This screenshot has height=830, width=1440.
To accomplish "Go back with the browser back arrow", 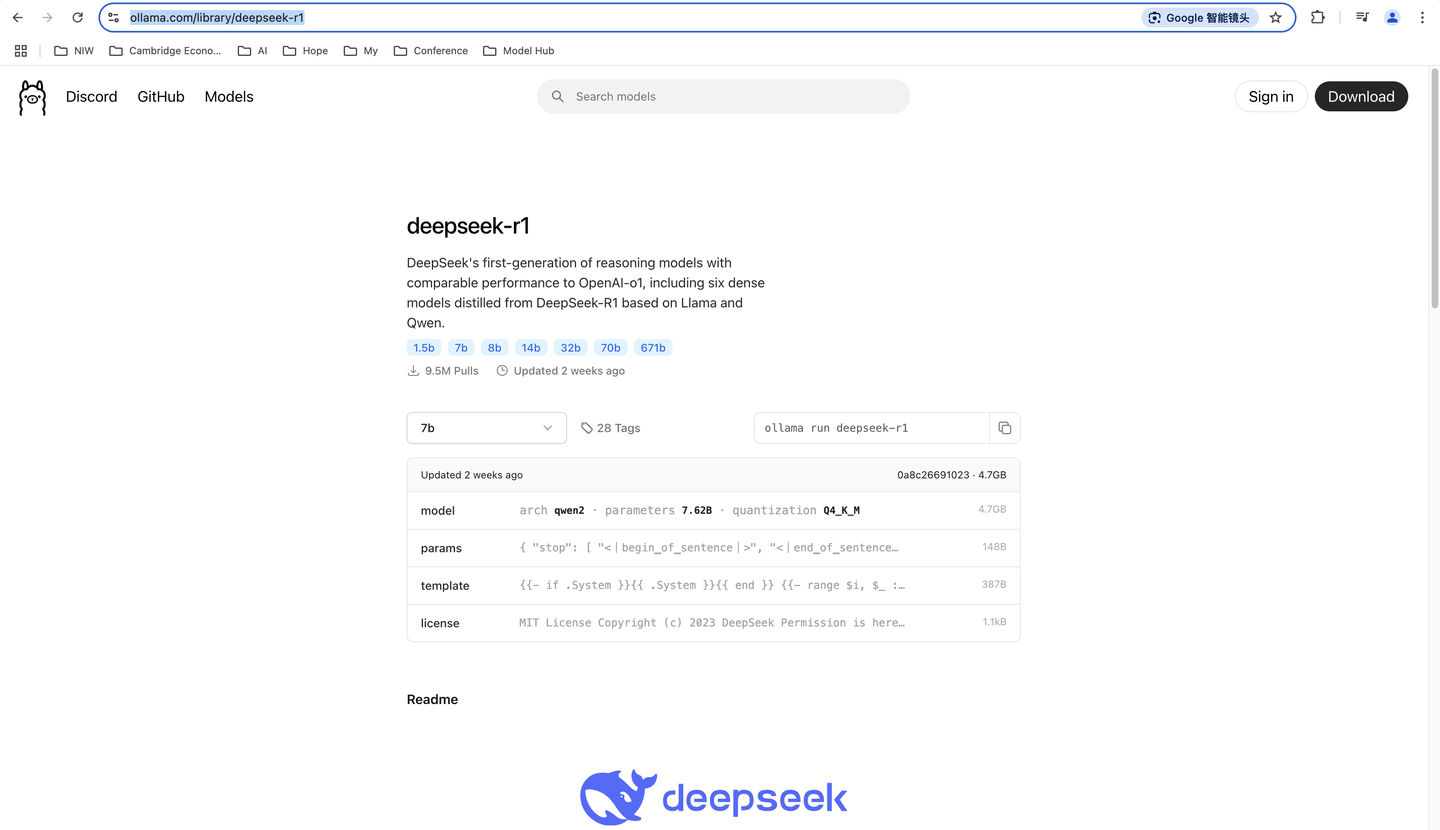I will pyautogui.click(x=18, y=18).
